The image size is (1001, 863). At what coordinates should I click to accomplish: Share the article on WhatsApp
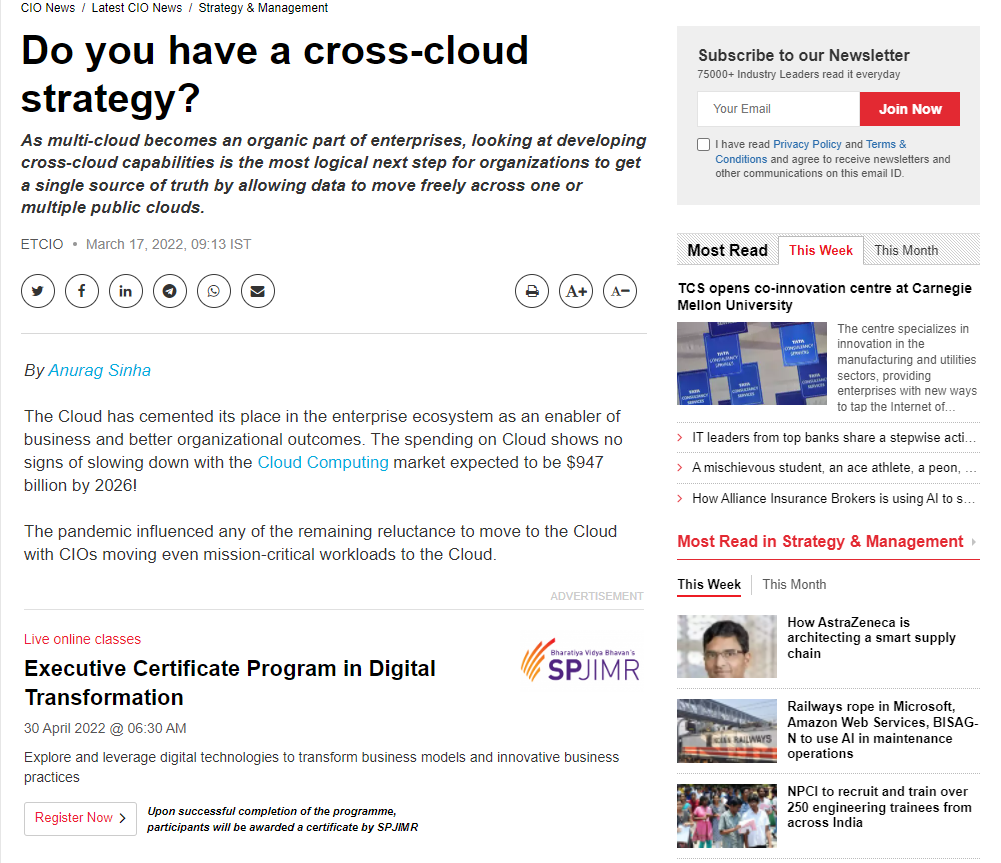click(x=213, y=290)
